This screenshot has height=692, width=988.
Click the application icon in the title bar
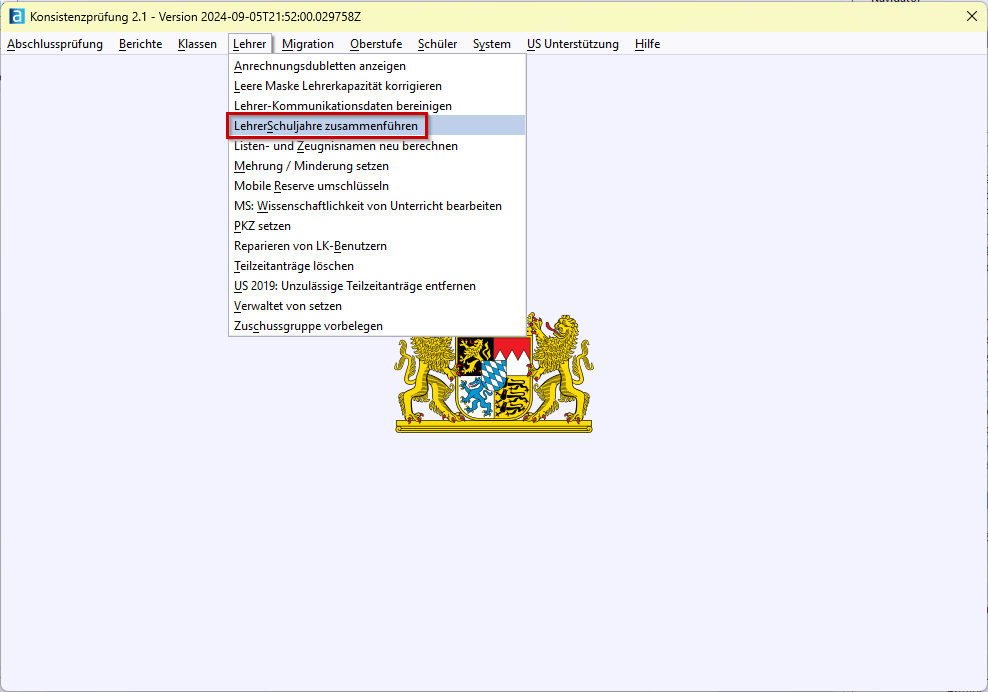tap(17, 16)
